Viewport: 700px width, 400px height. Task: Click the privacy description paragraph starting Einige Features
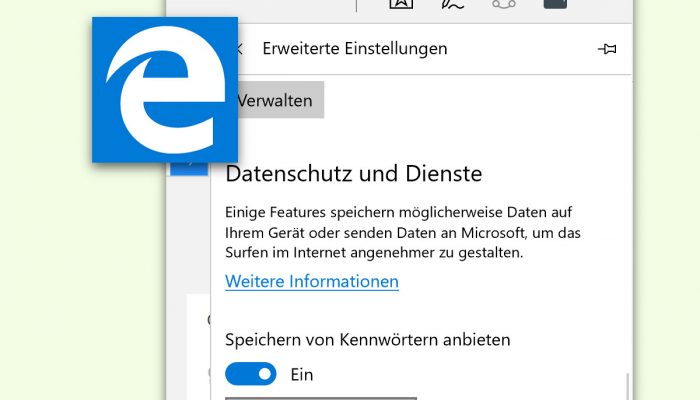point(403,232)
